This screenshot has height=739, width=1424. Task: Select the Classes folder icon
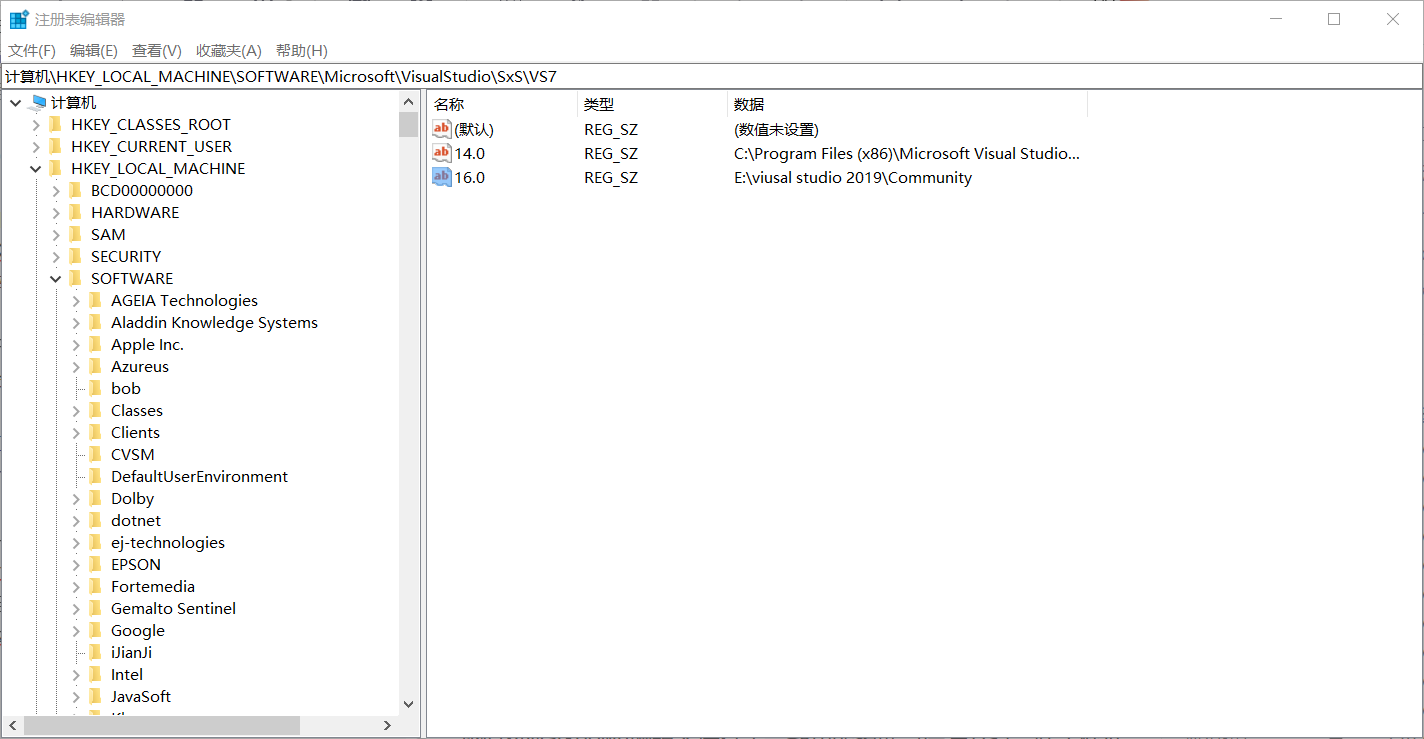[95, 410]
